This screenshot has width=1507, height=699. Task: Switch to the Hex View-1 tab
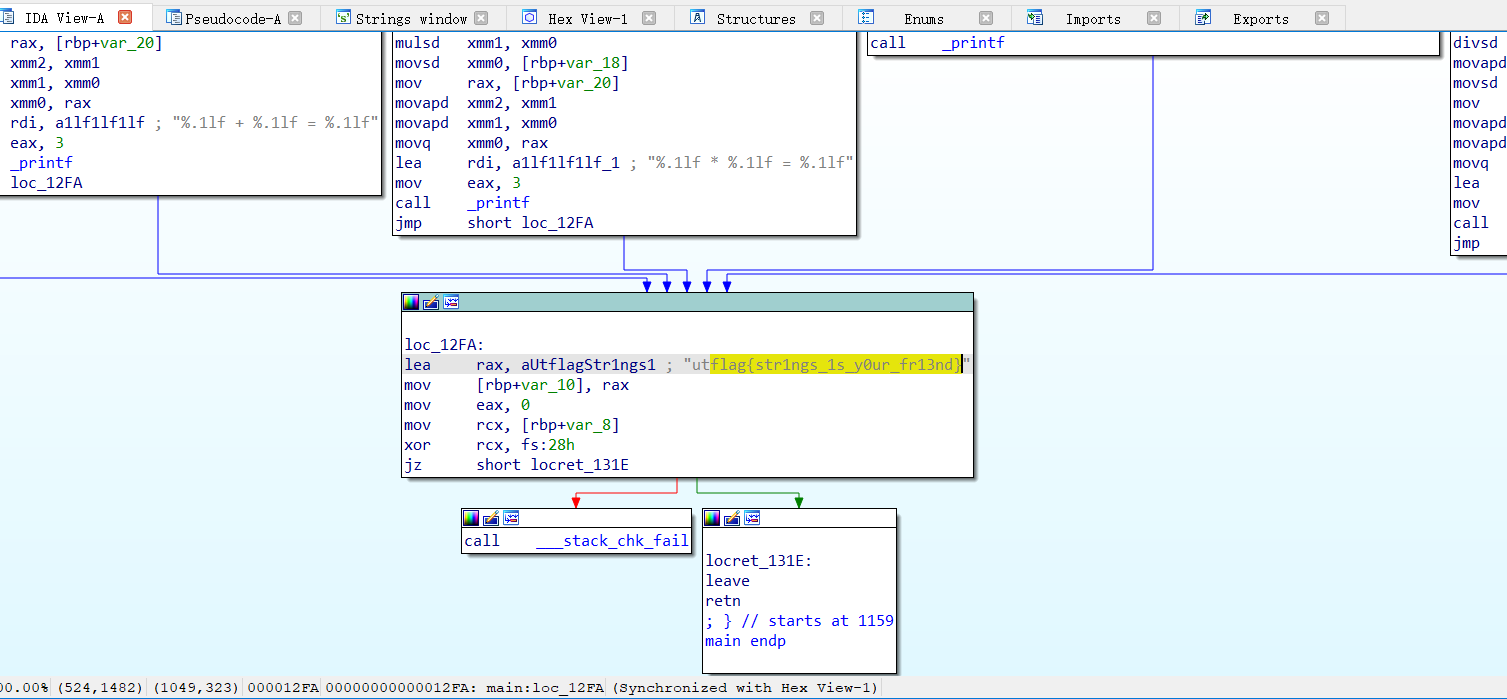(587, 18)
